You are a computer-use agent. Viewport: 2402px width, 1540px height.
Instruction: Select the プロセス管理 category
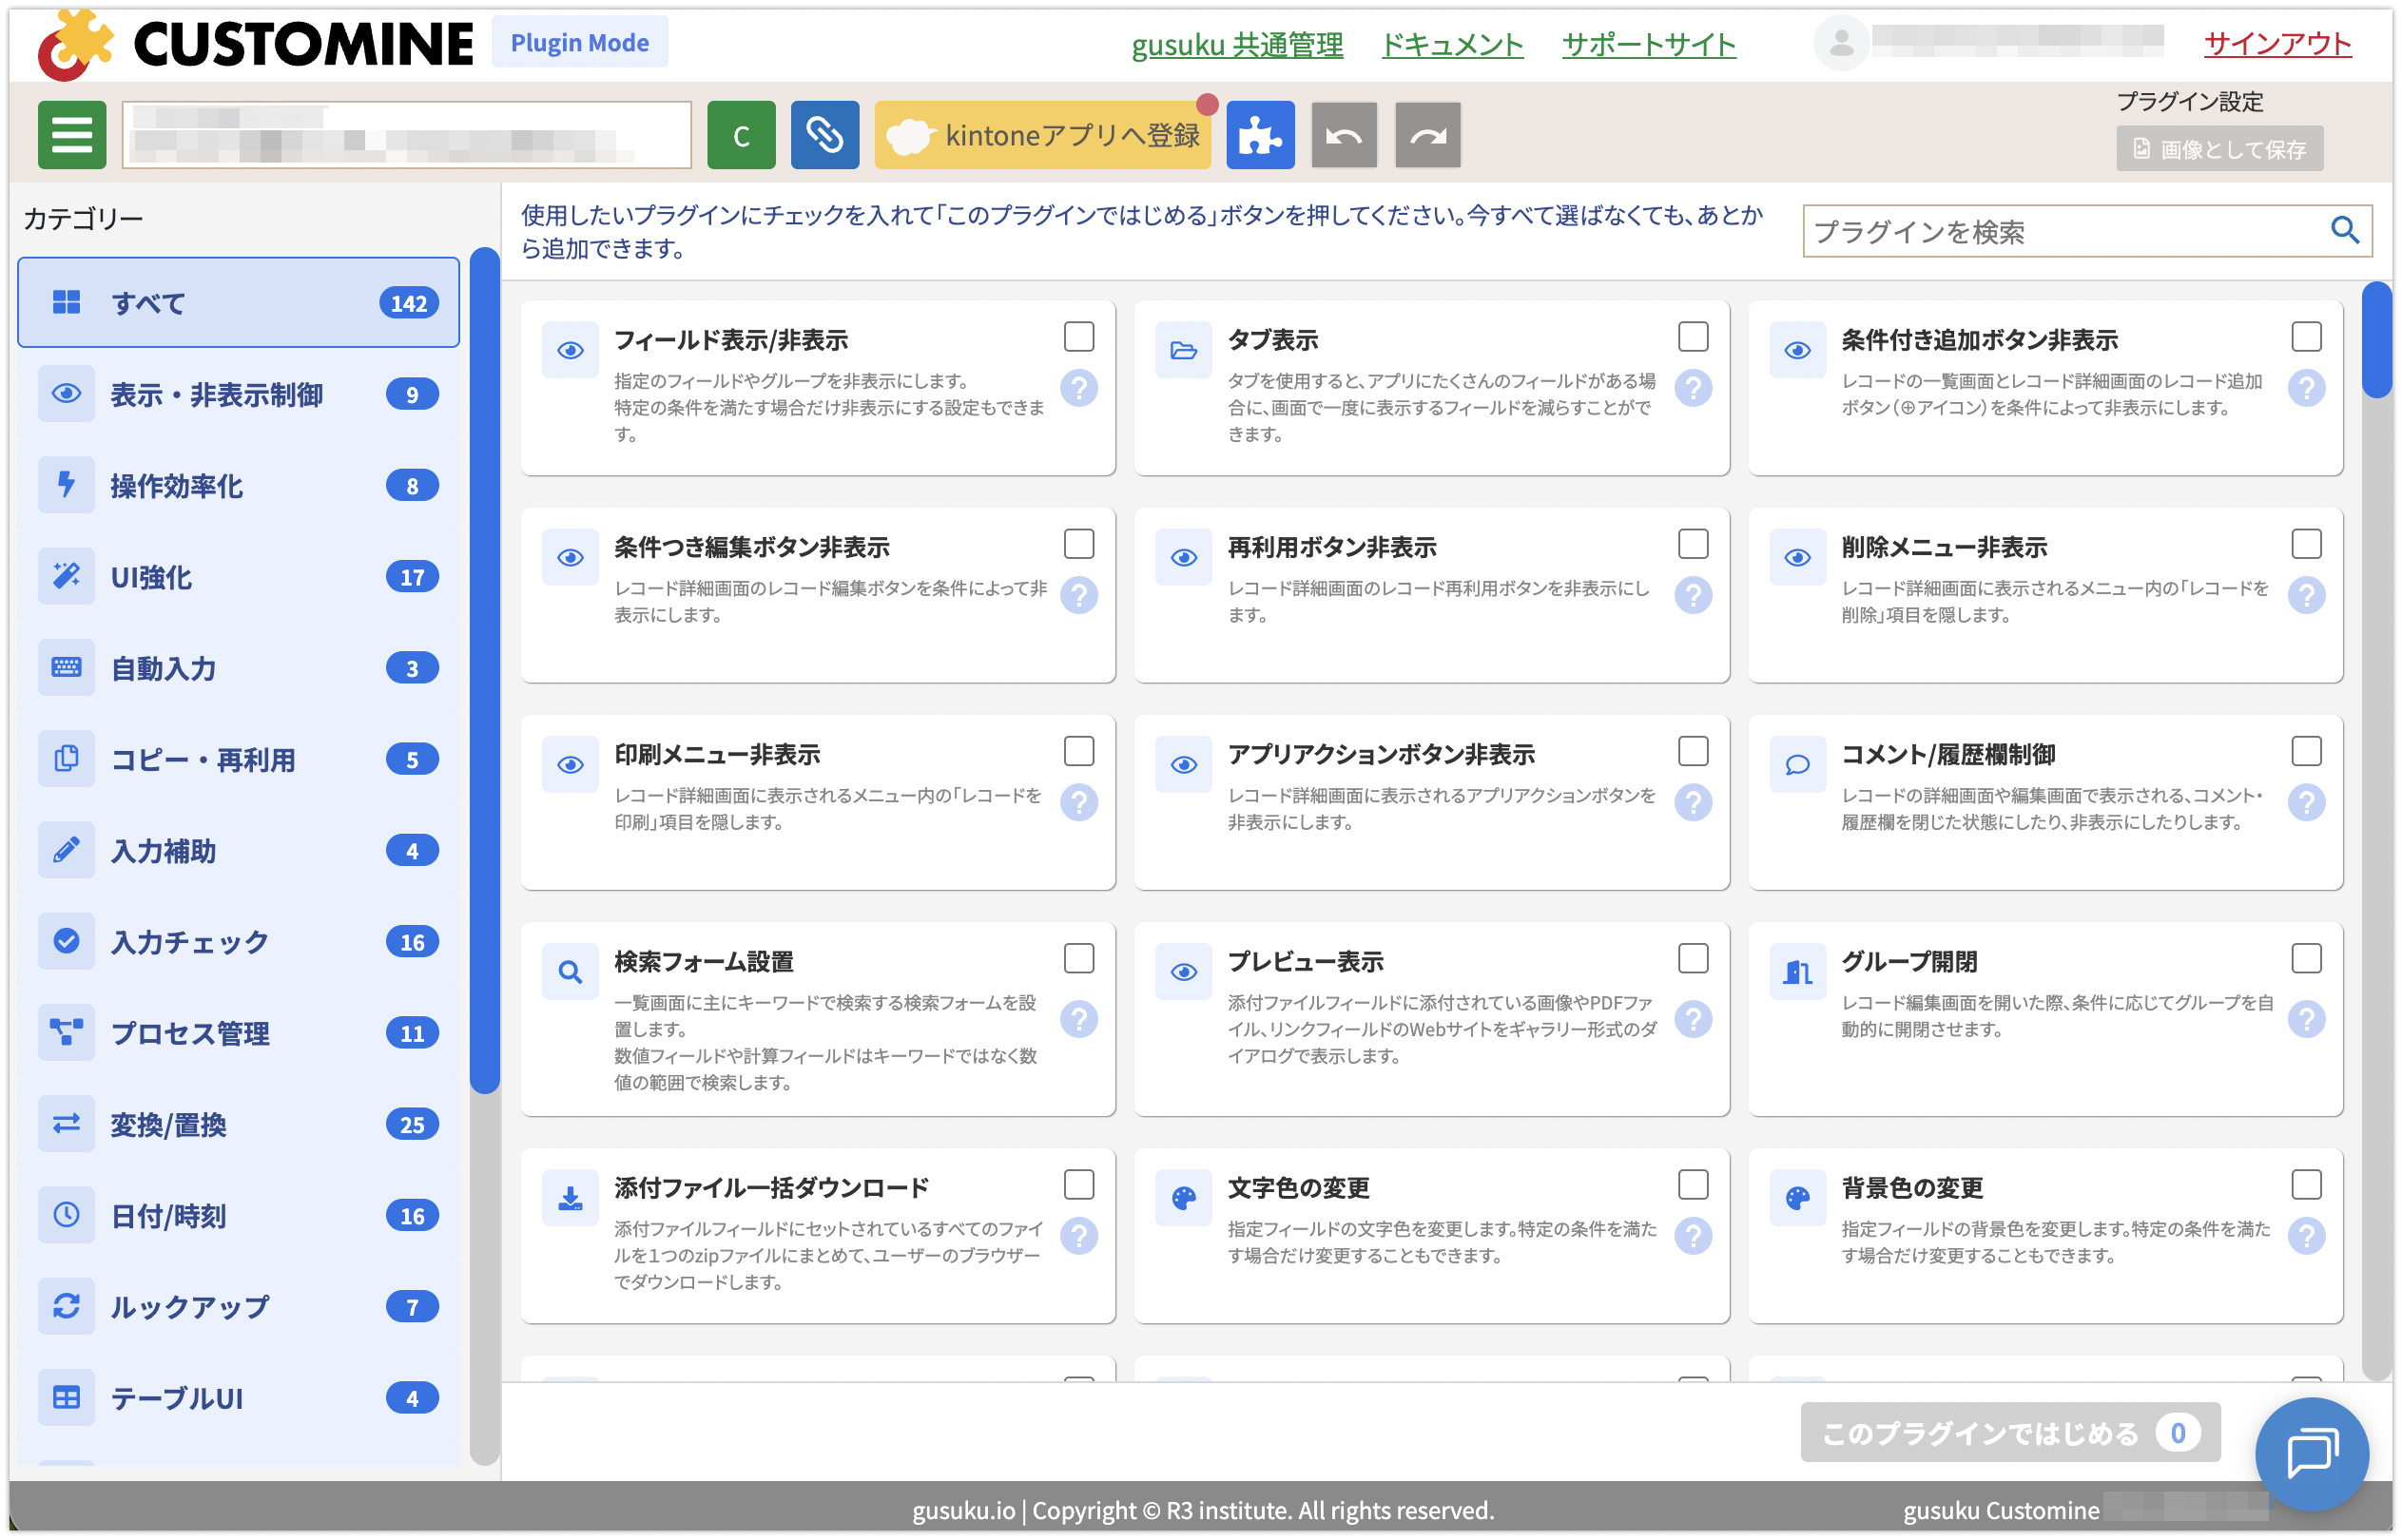tap(238, 1033)
